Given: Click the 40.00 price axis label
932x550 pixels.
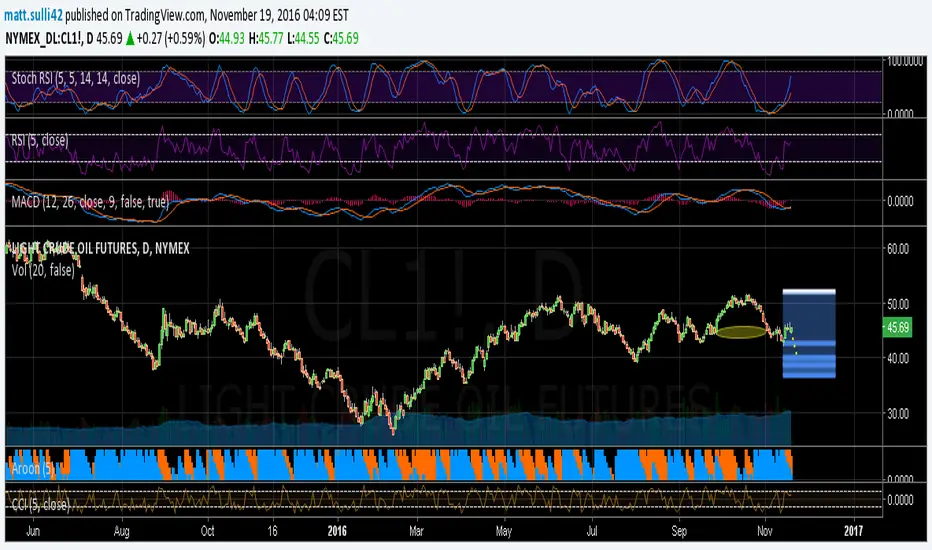Looking at the screenshot, I should click(x=898, y=359).
